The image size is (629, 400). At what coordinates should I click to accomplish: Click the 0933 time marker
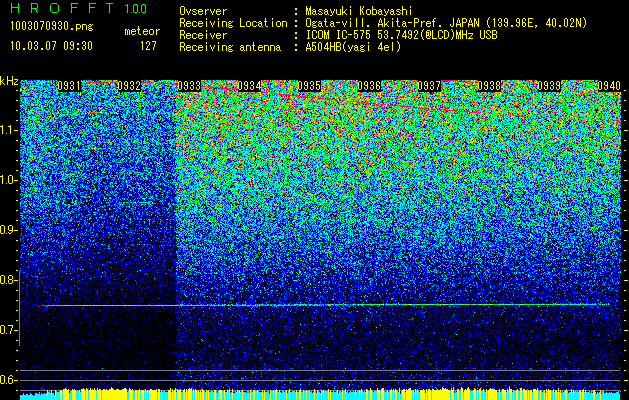189,86
